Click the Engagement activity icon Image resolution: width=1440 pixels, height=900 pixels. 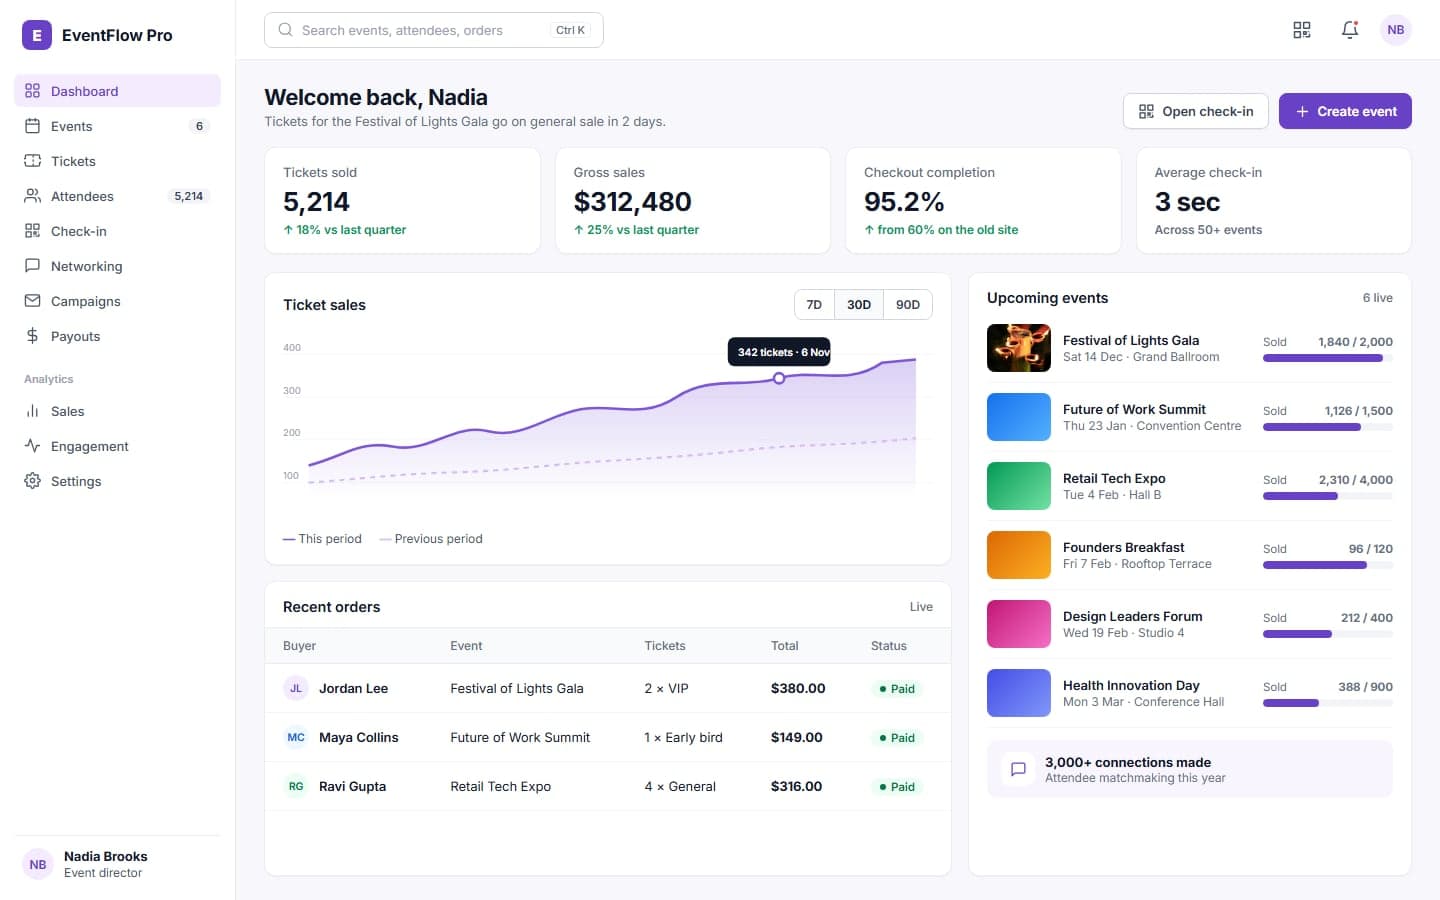click(x=32, y=446)
